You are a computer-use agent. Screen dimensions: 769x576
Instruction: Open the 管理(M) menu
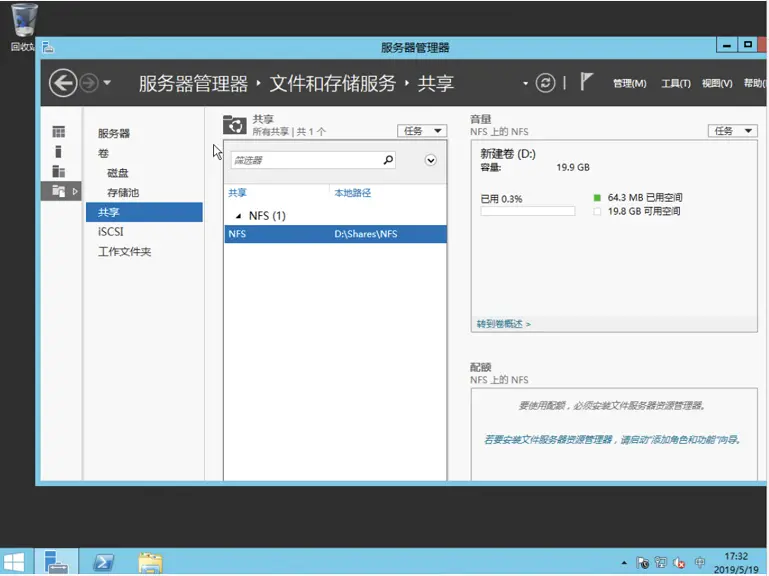coord(629,83)
